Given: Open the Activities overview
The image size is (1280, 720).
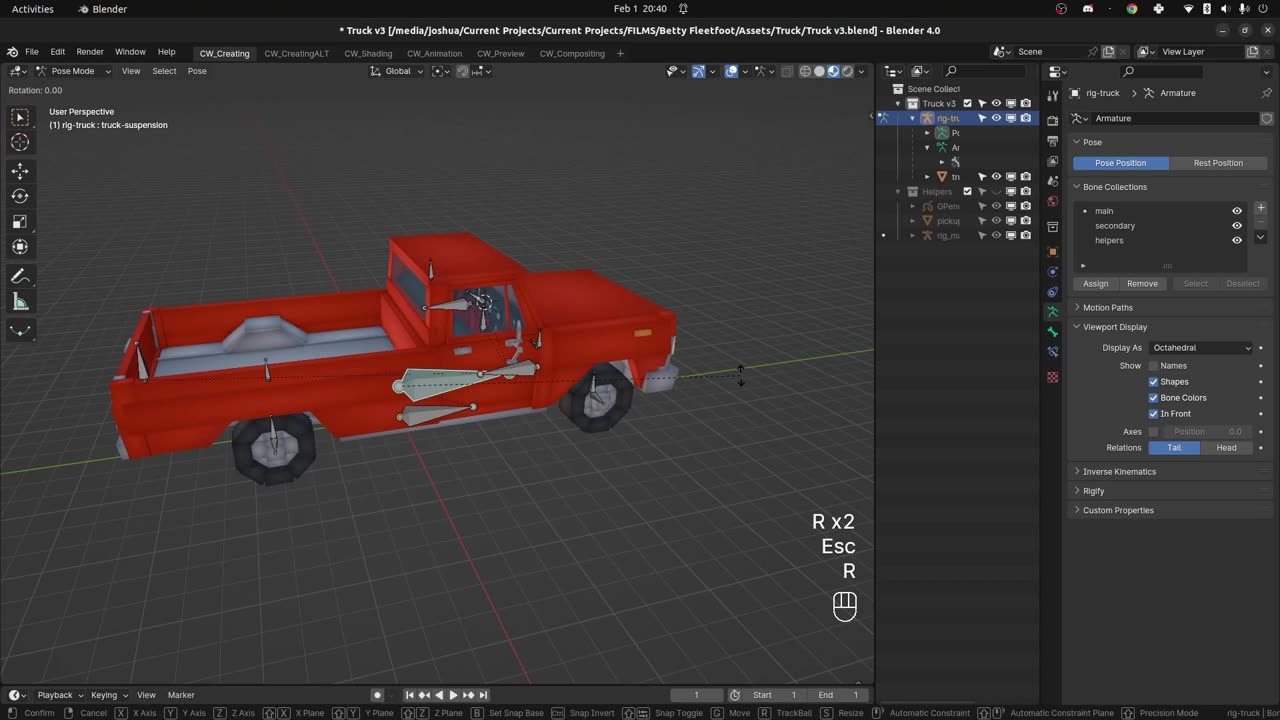Looking at the screenshot, I should (33, 9).
